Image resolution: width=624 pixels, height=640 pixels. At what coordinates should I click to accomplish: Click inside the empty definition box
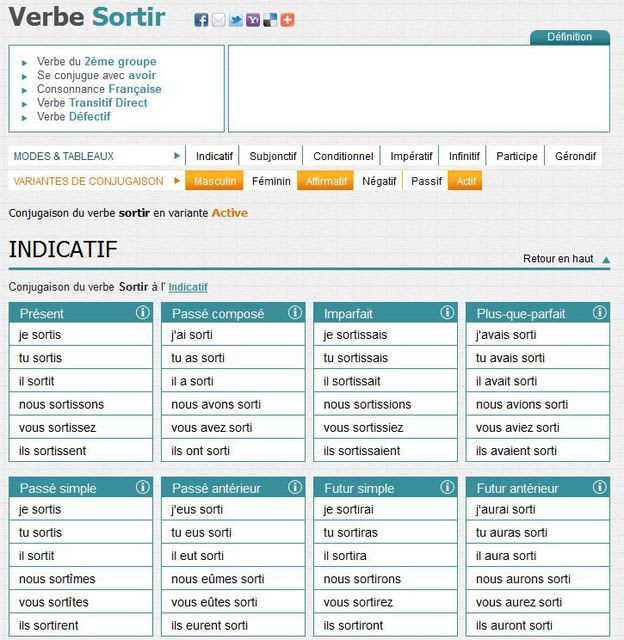[x=418, y=89]
